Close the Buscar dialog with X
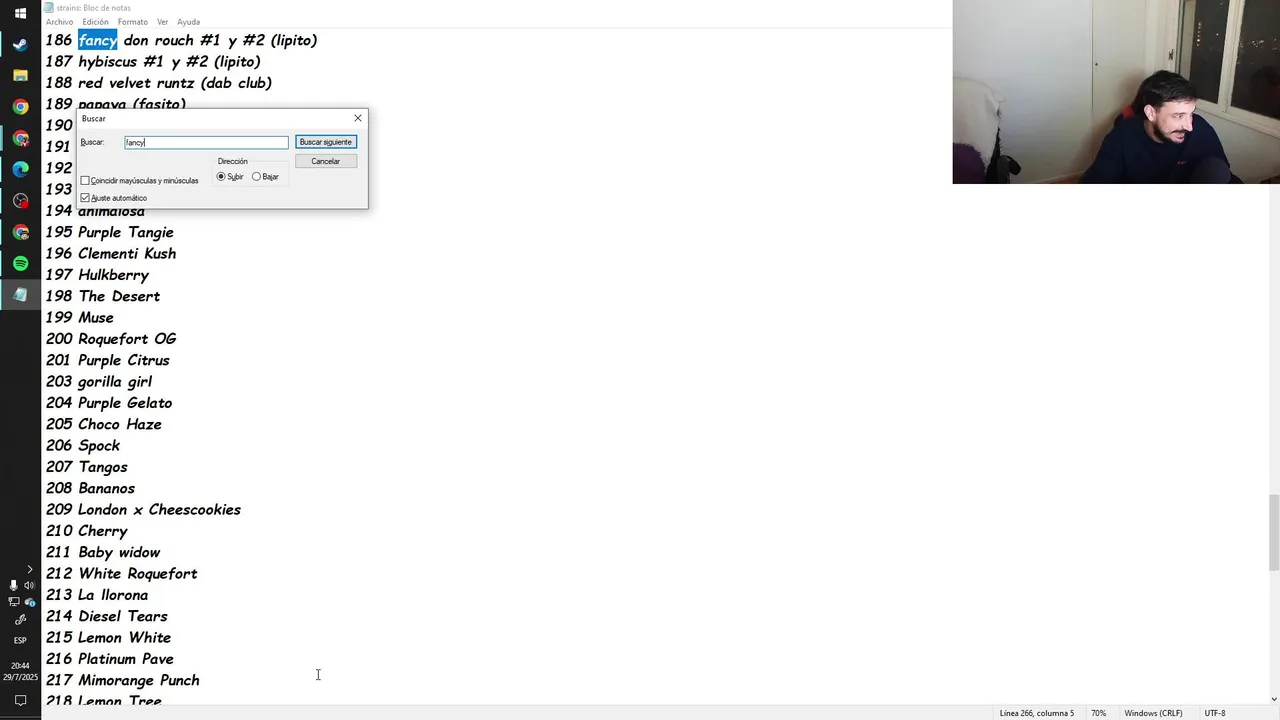The height and width of the screenshot is (720, 1280). point(358,118)
